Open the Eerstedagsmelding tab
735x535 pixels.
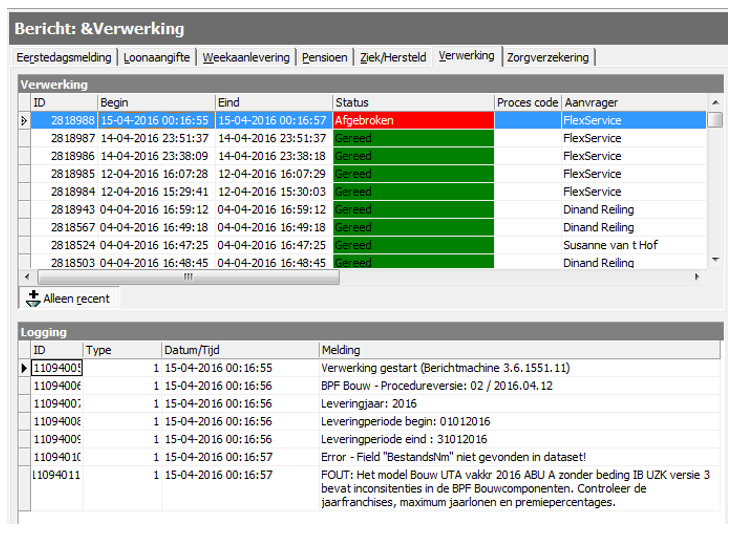[65, 58]
